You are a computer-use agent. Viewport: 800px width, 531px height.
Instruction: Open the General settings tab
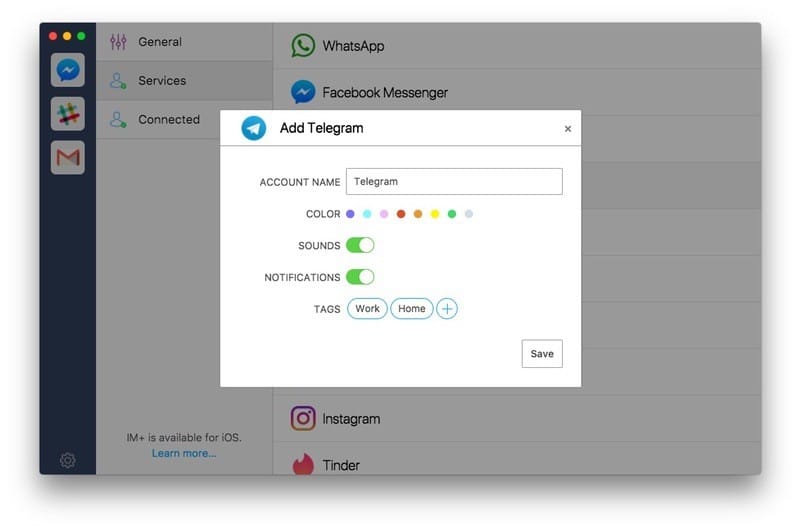184,42
